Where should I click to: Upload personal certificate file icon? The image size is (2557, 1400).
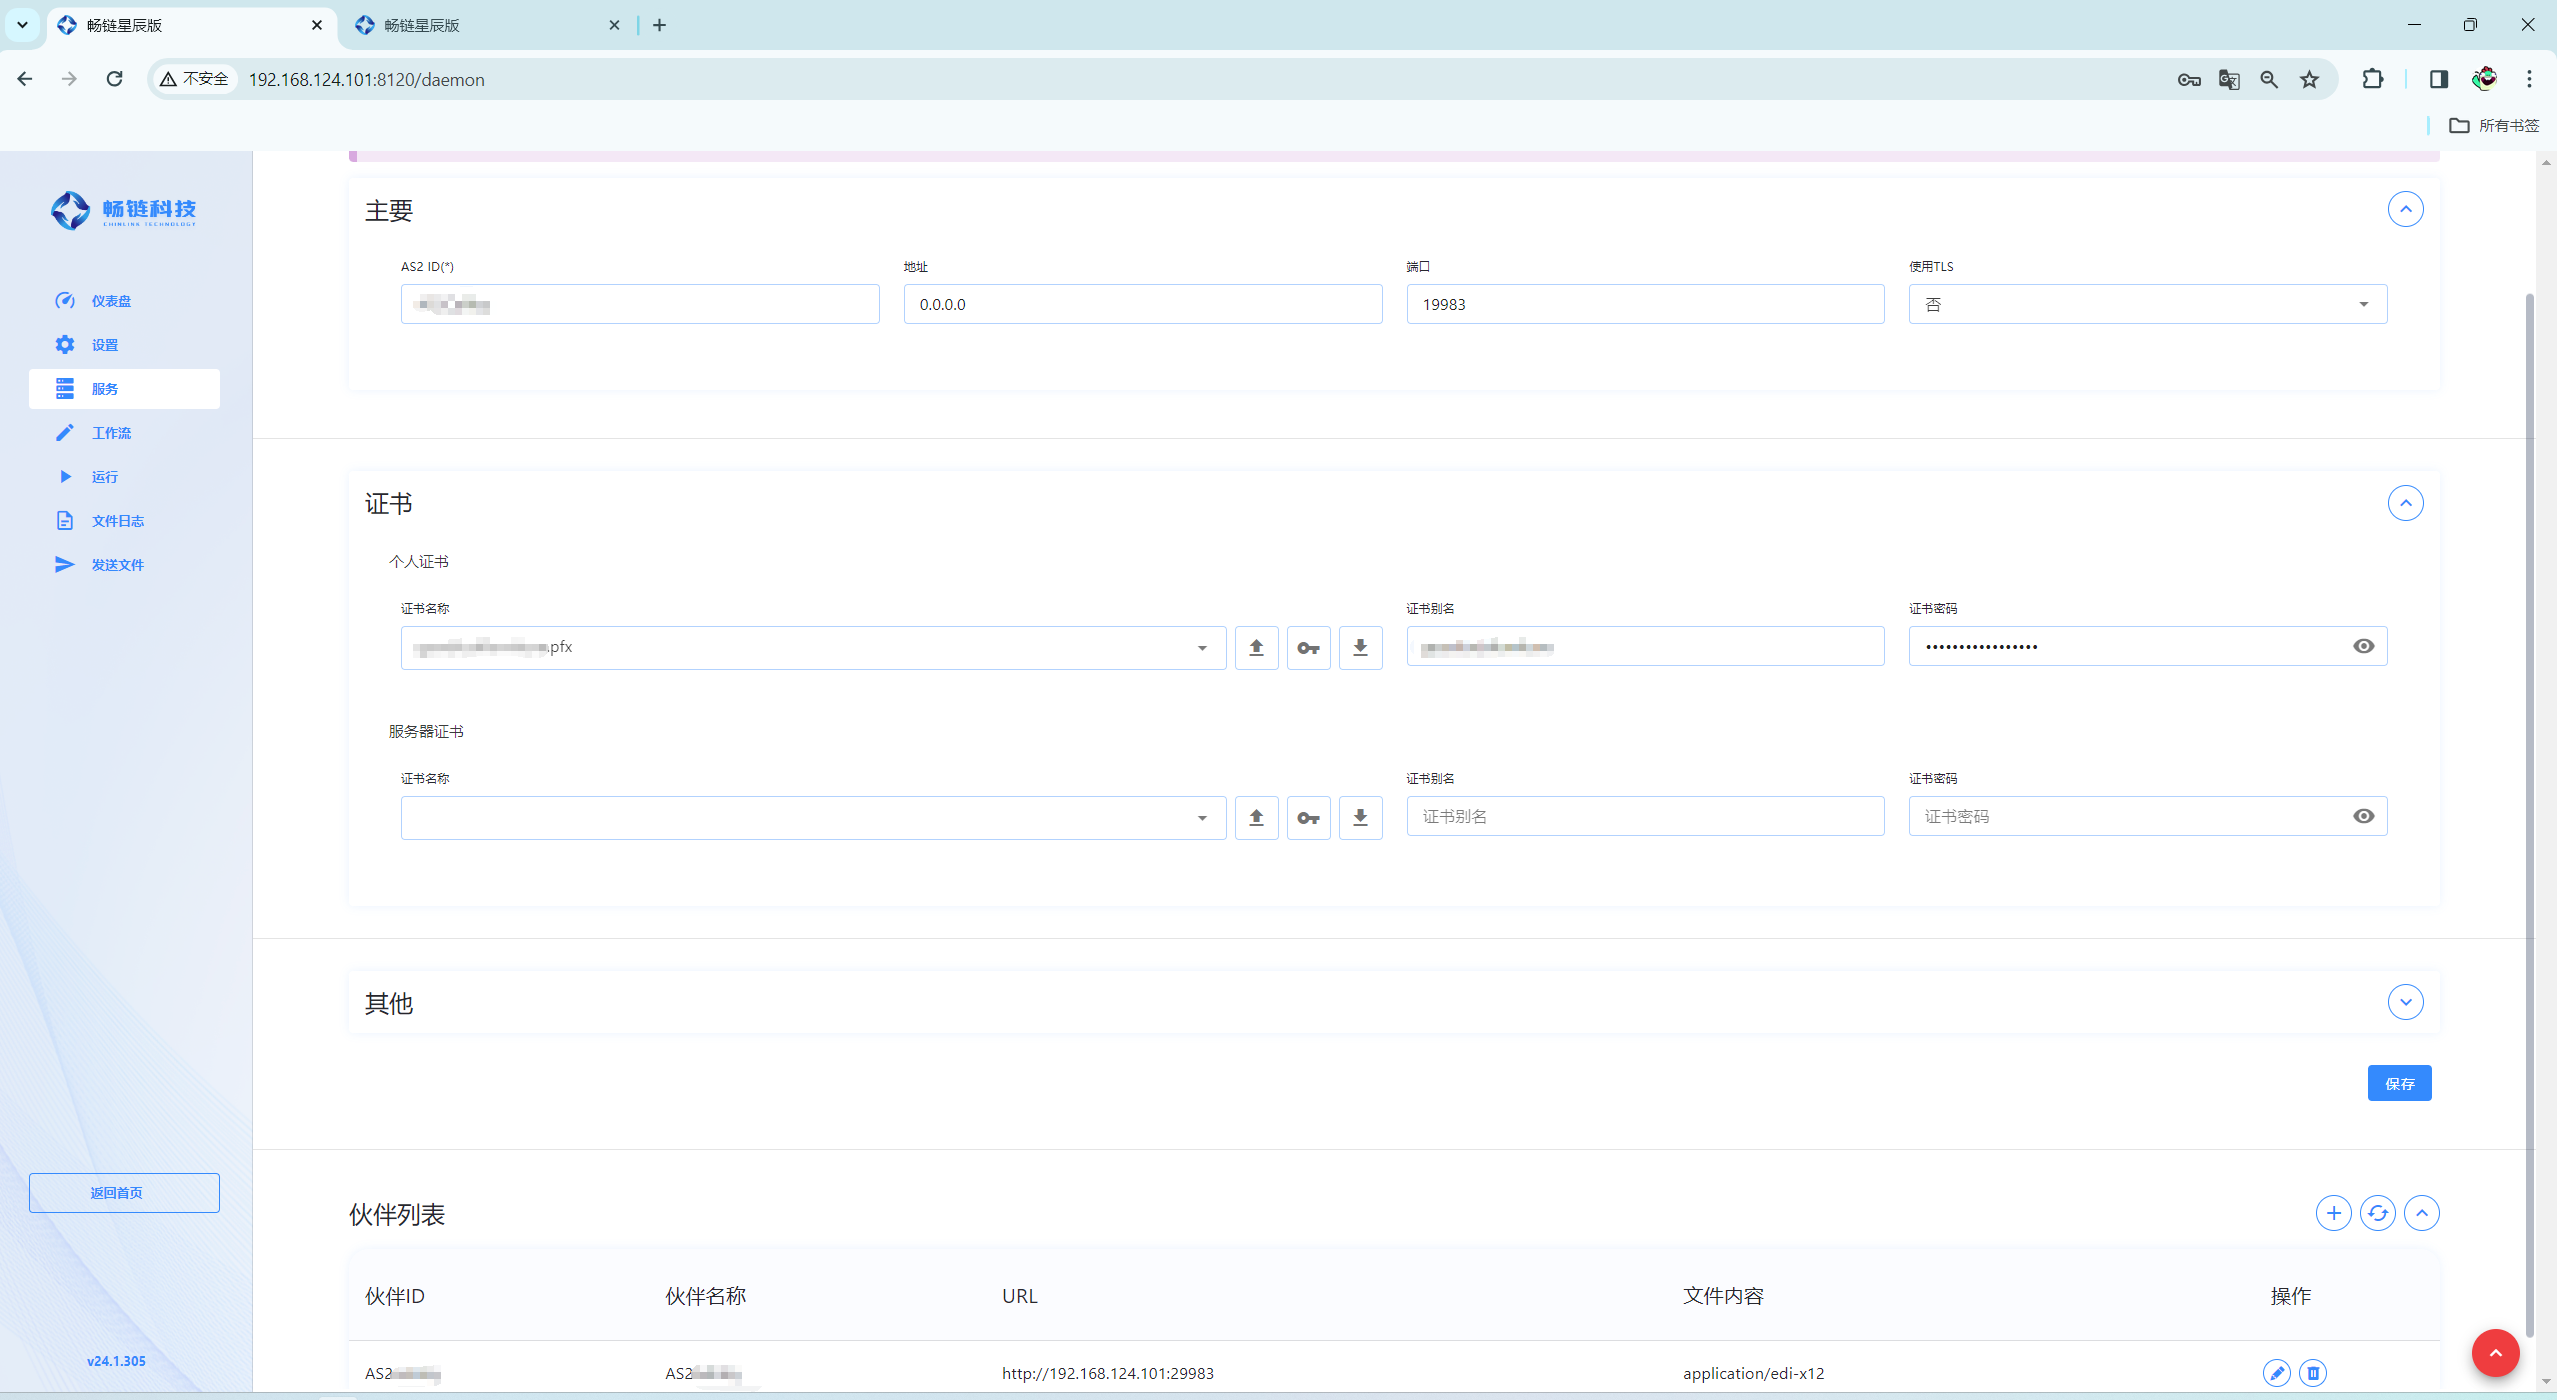1256,648
